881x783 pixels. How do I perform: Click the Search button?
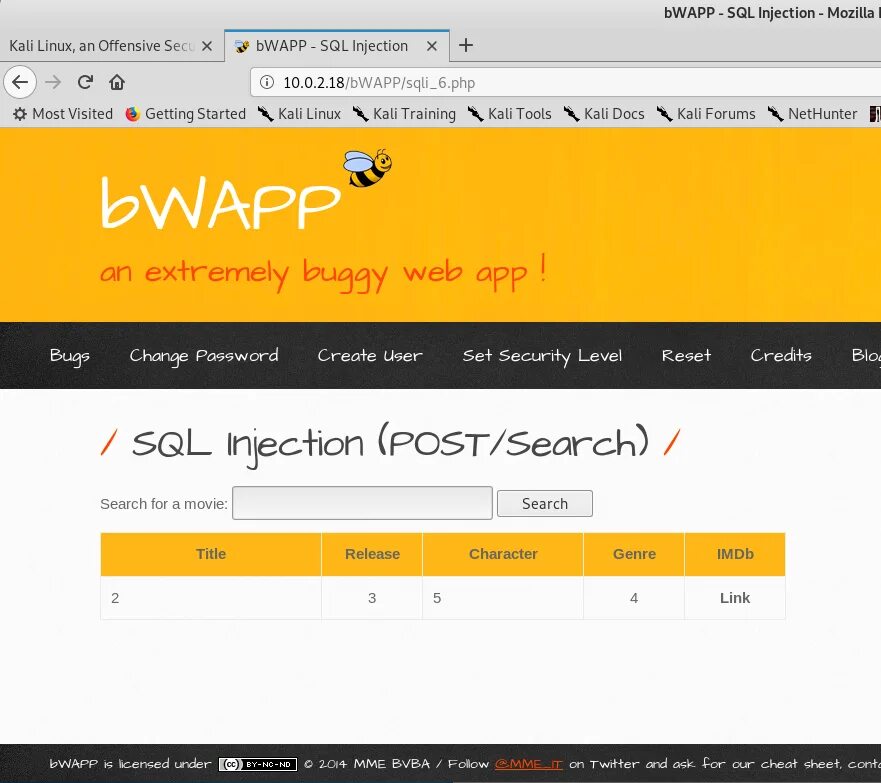click(544, 503)
